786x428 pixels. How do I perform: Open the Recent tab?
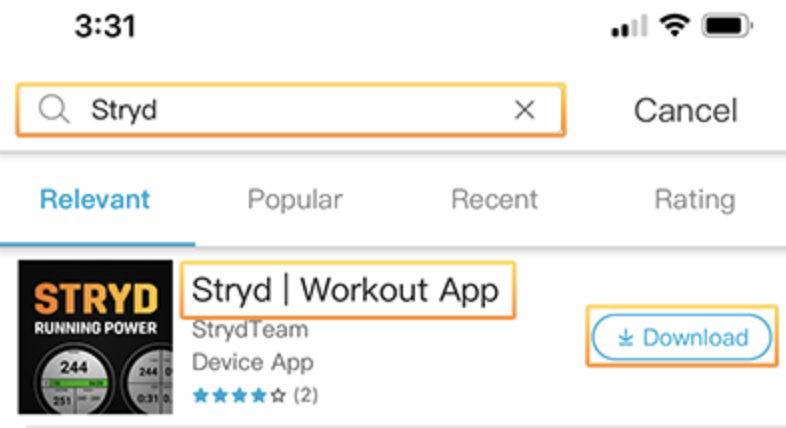click(x=494, y=199)
